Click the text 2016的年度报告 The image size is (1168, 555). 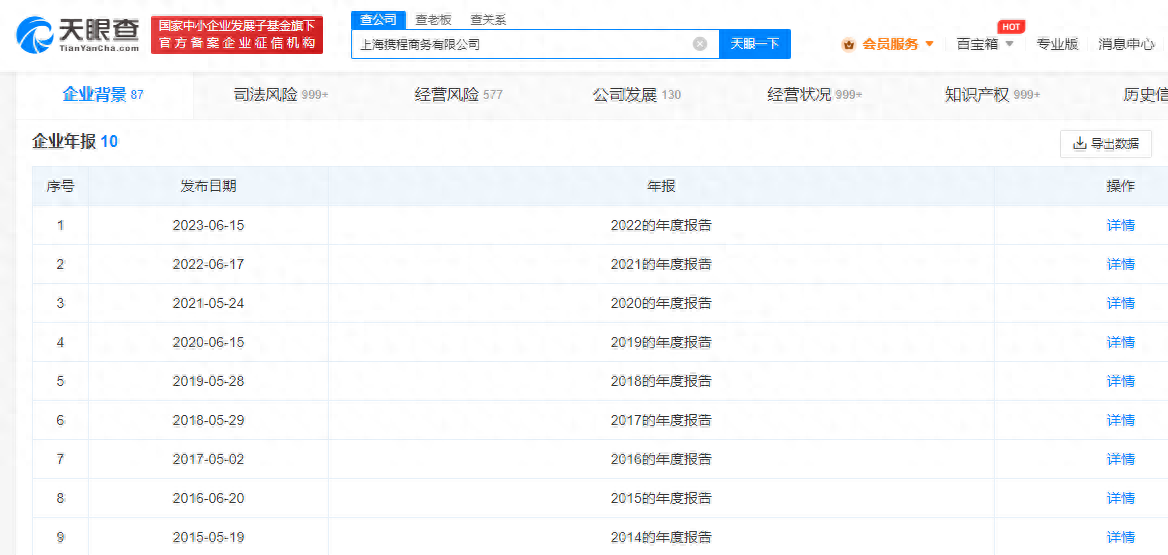(661, 459)
